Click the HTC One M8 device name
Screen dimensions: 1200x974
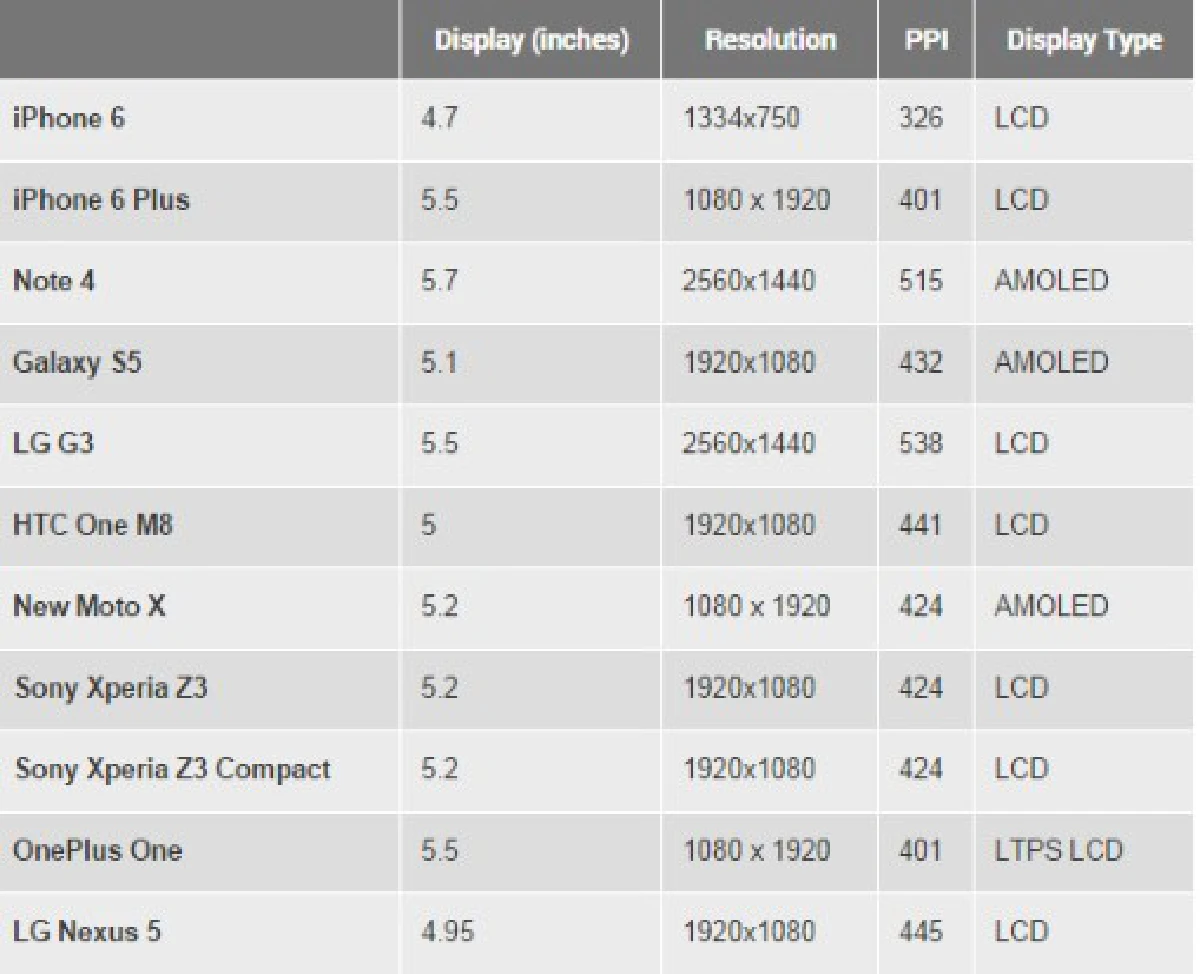[93, 526]
